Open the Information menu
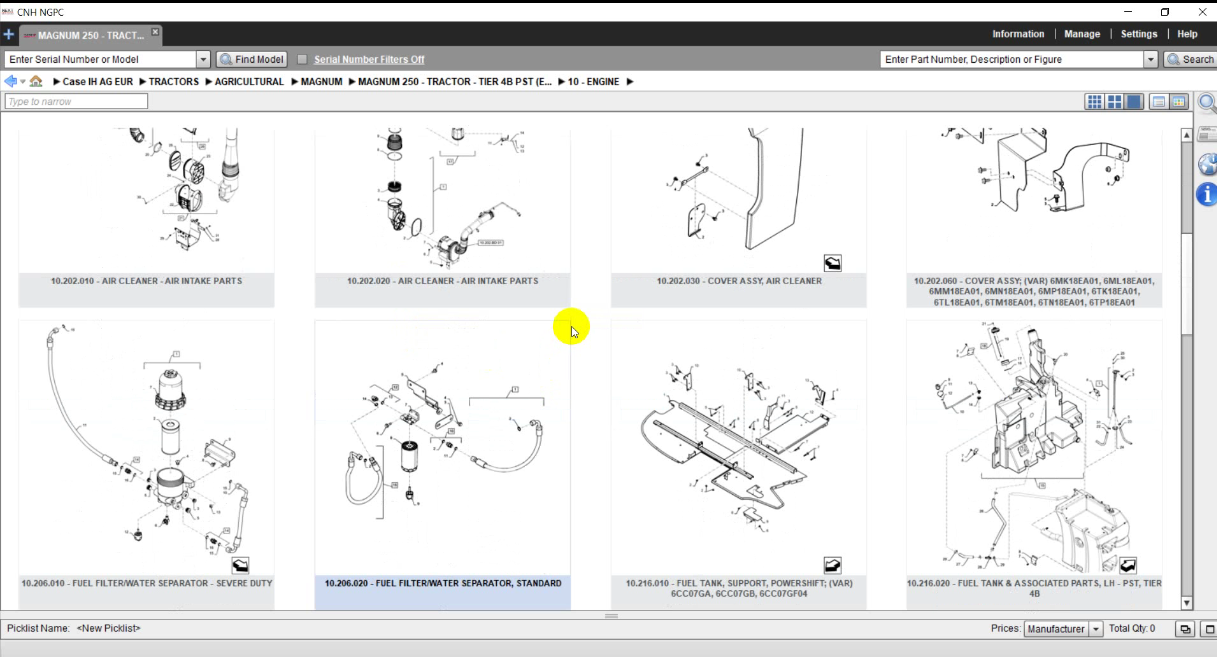 (x=1018, y=34)
